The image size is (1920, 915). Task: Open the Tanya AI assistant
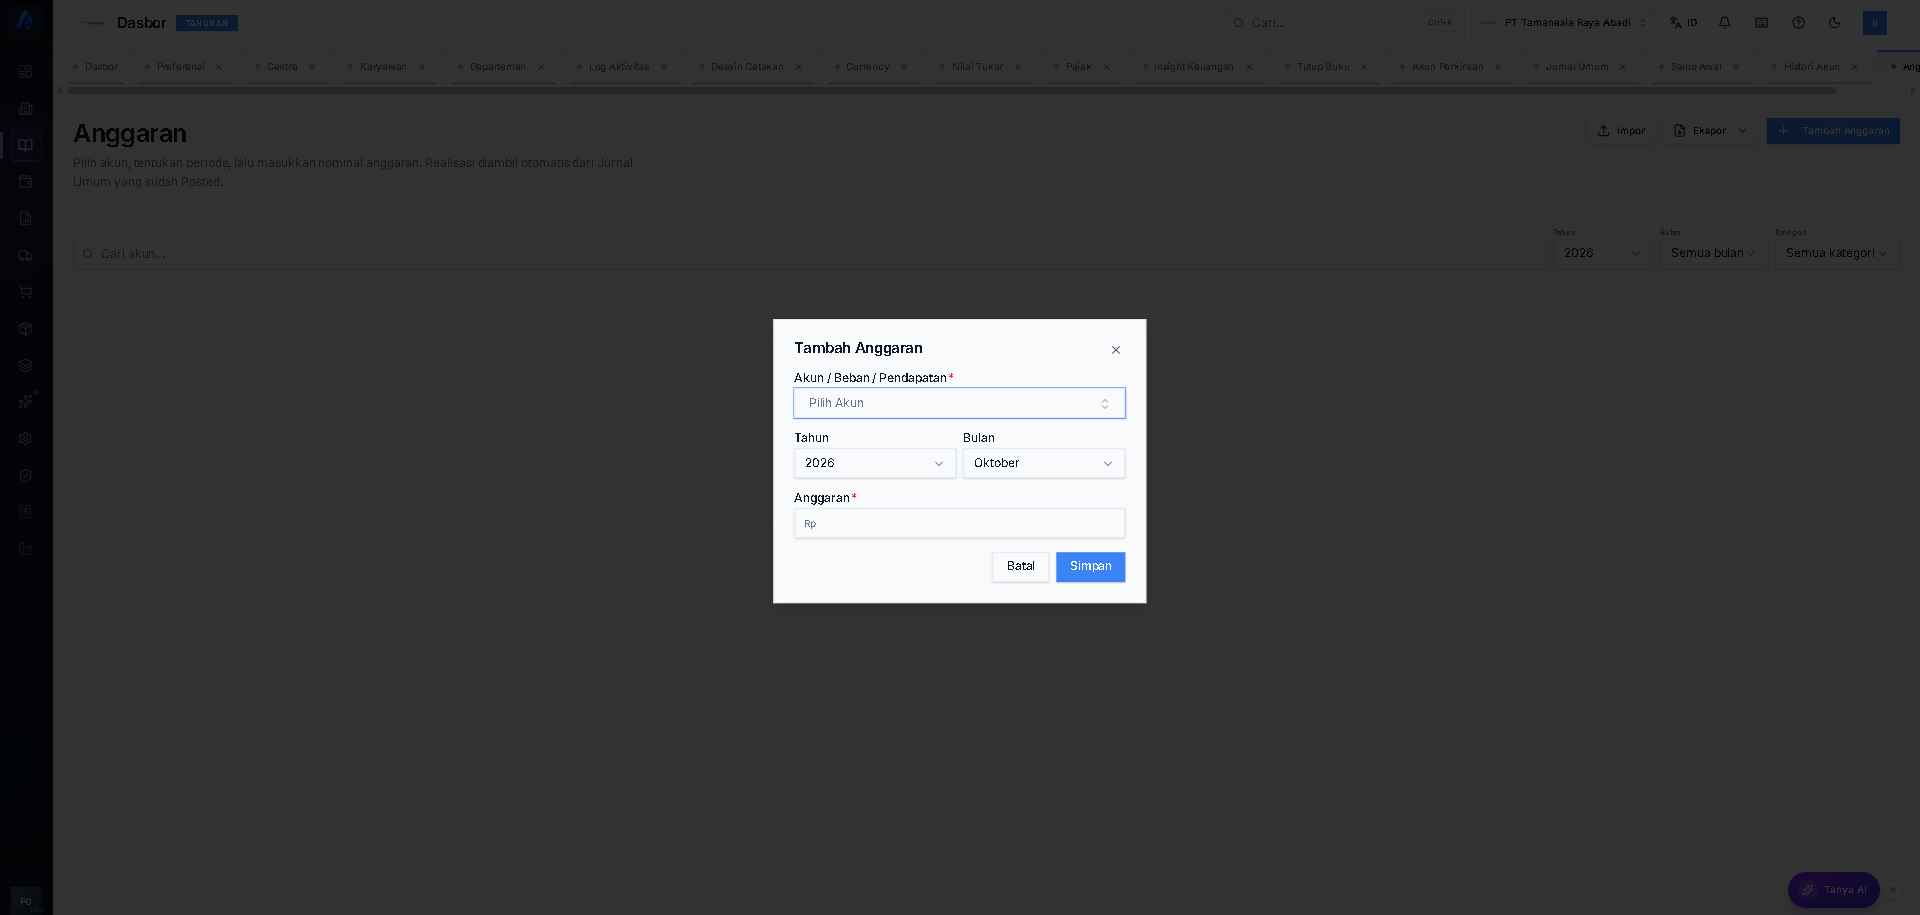point(1834,890)
